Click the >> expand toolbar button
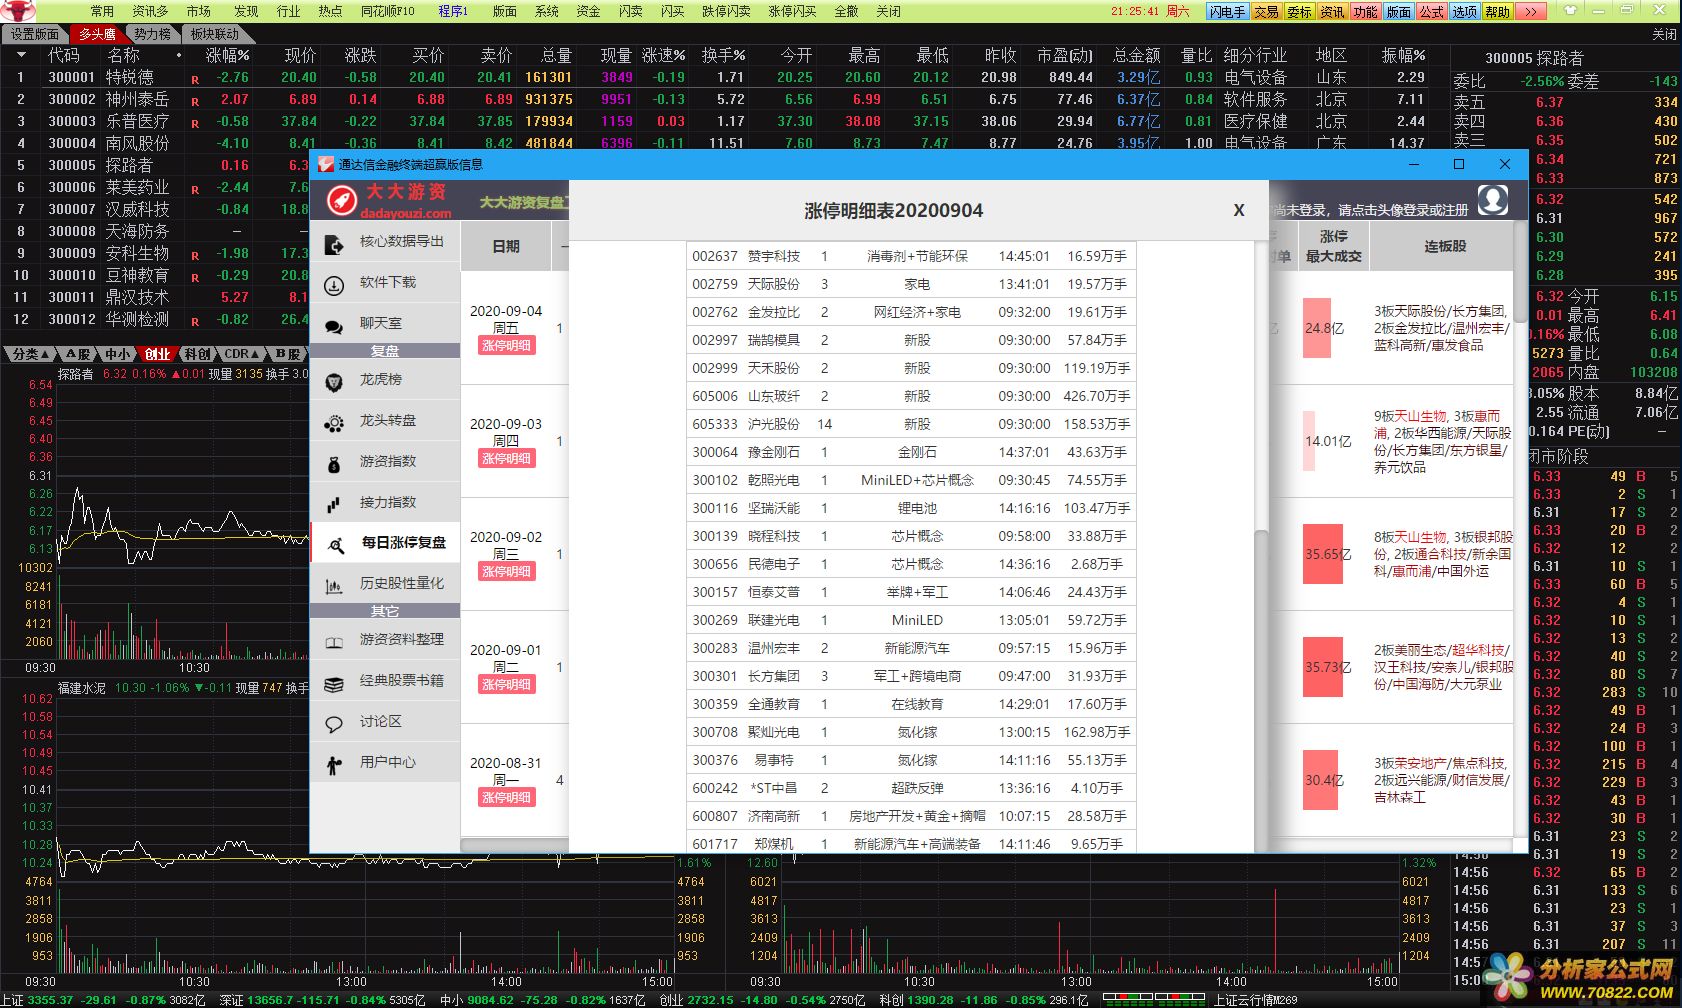This screenshot has width=1682, height=1008. point(1531,12)
